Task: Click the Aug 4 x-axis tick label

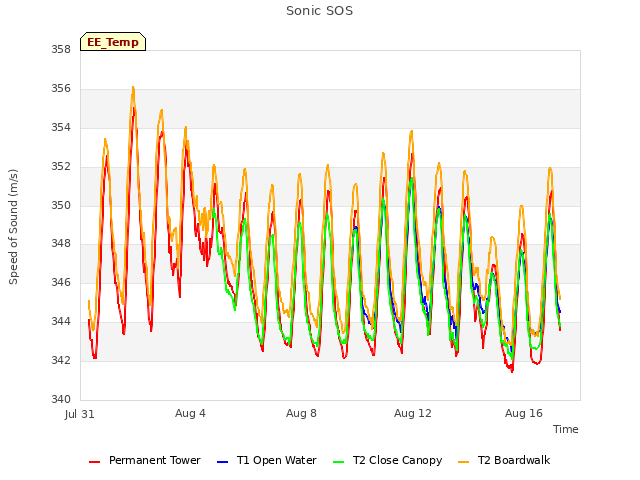Action: click(190, 413)
